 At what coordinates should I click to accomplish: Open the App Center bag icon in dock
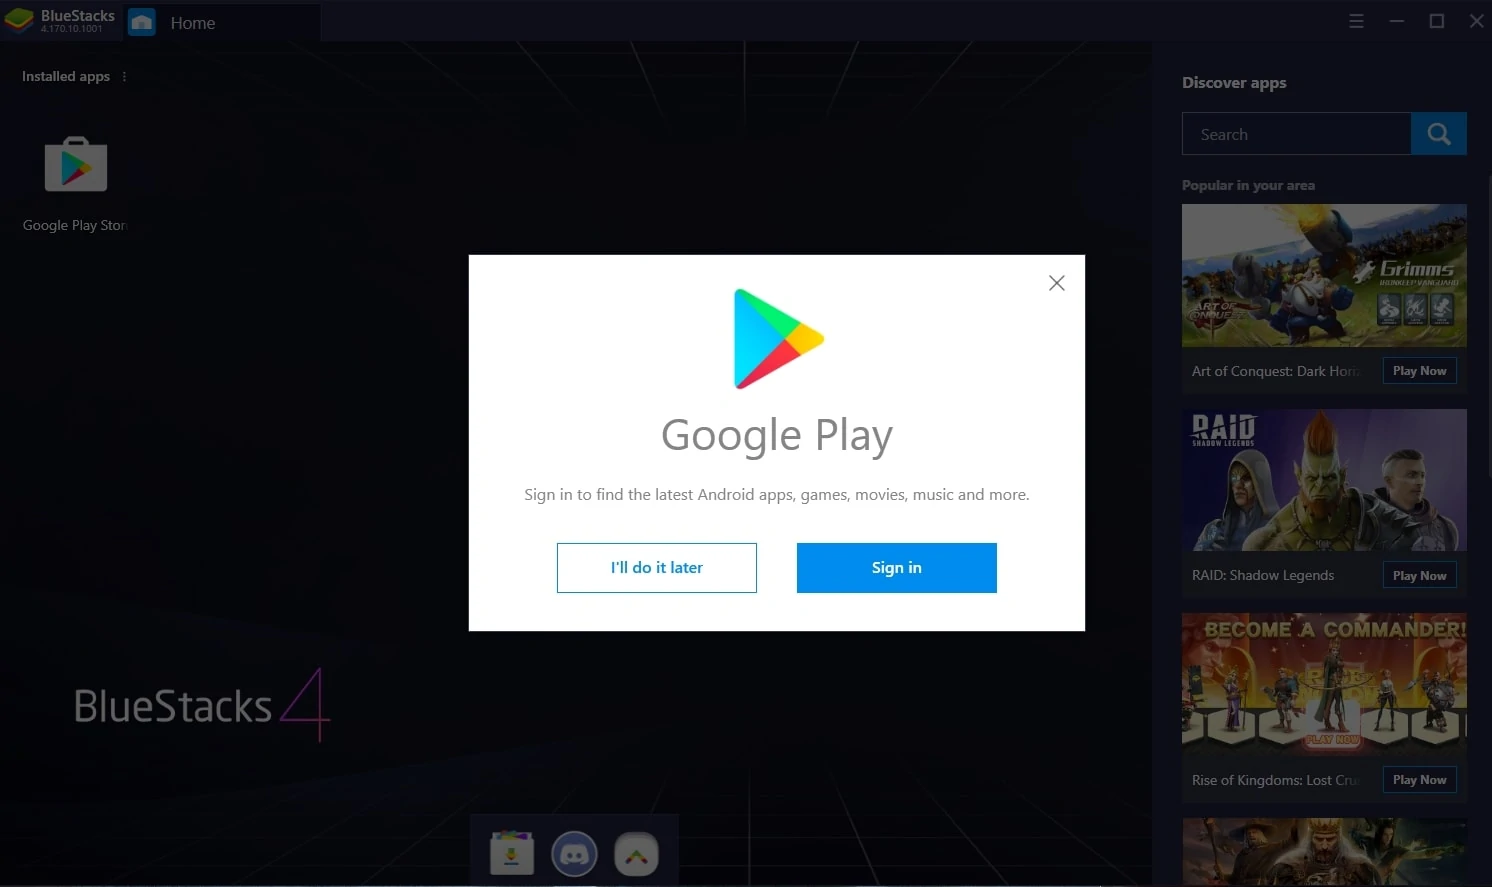click(x=512, y=855)
